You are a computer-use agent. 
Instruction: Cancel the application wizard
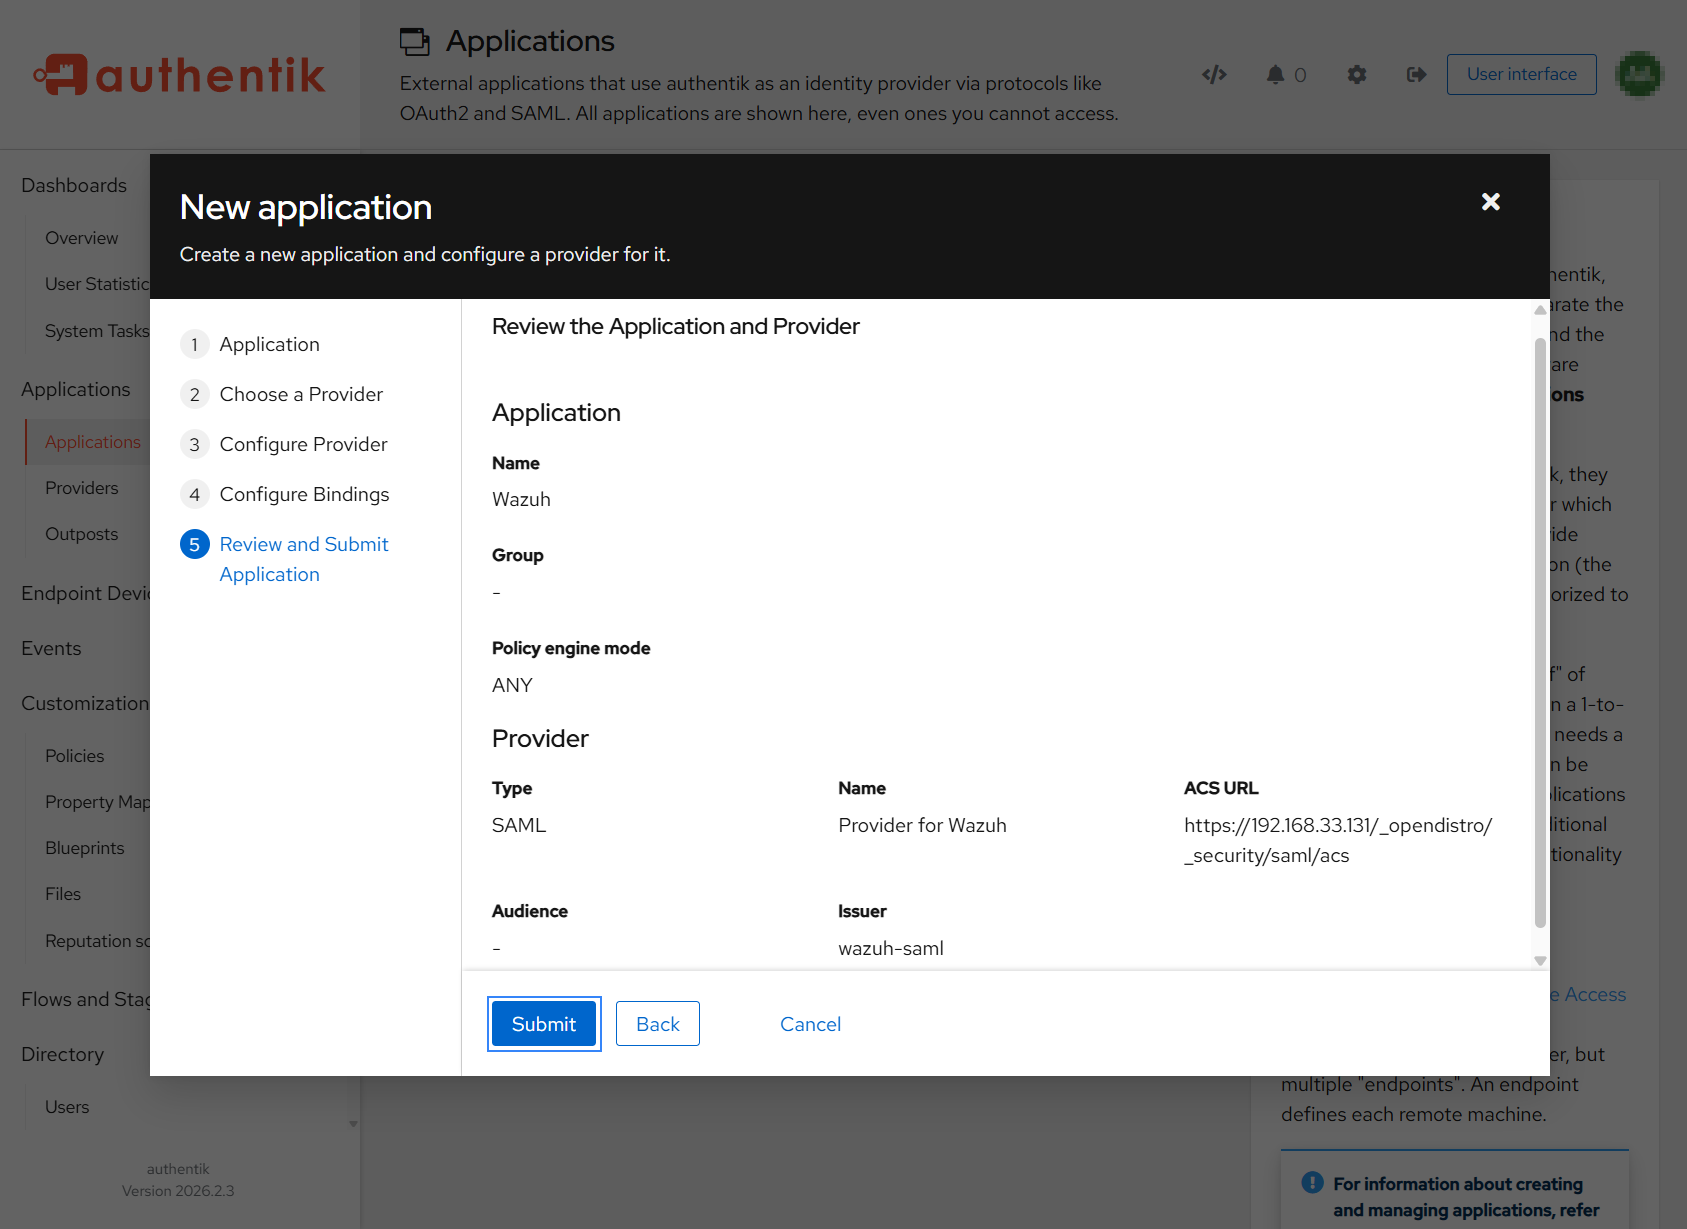pyautogui.click(x=810, y=1024)
